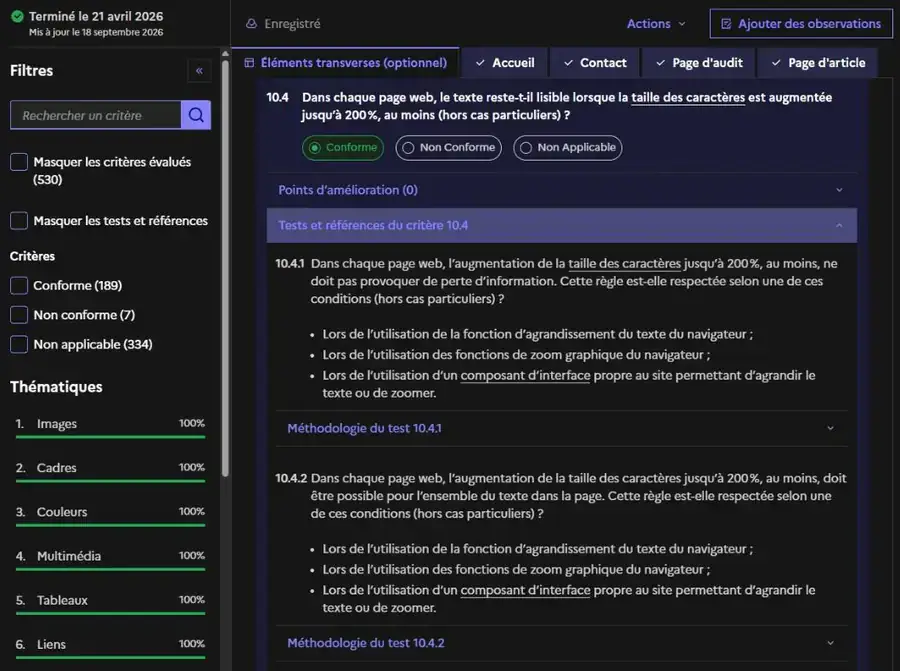Open taille des caractères link in criterion 10.4
This screenshot has height=671, width=900.
click(688, 97)
